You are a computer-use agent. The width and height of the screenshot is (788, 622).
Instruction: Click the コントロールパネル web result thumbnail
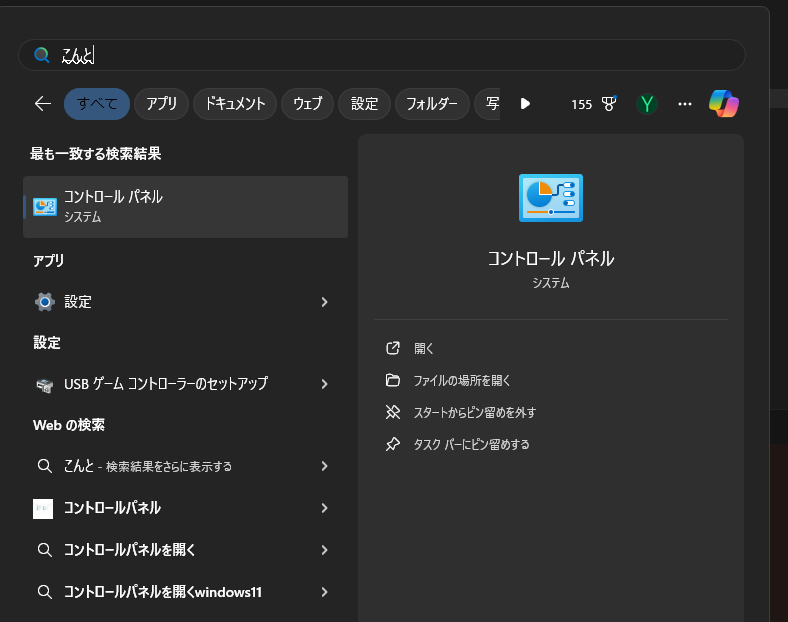[43, 508]
